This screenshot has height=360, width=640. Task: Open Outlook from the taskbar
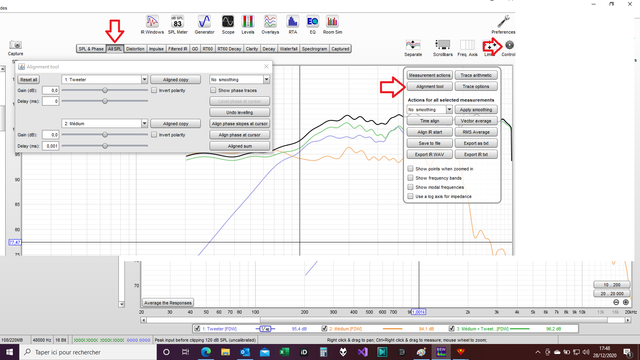245,352
